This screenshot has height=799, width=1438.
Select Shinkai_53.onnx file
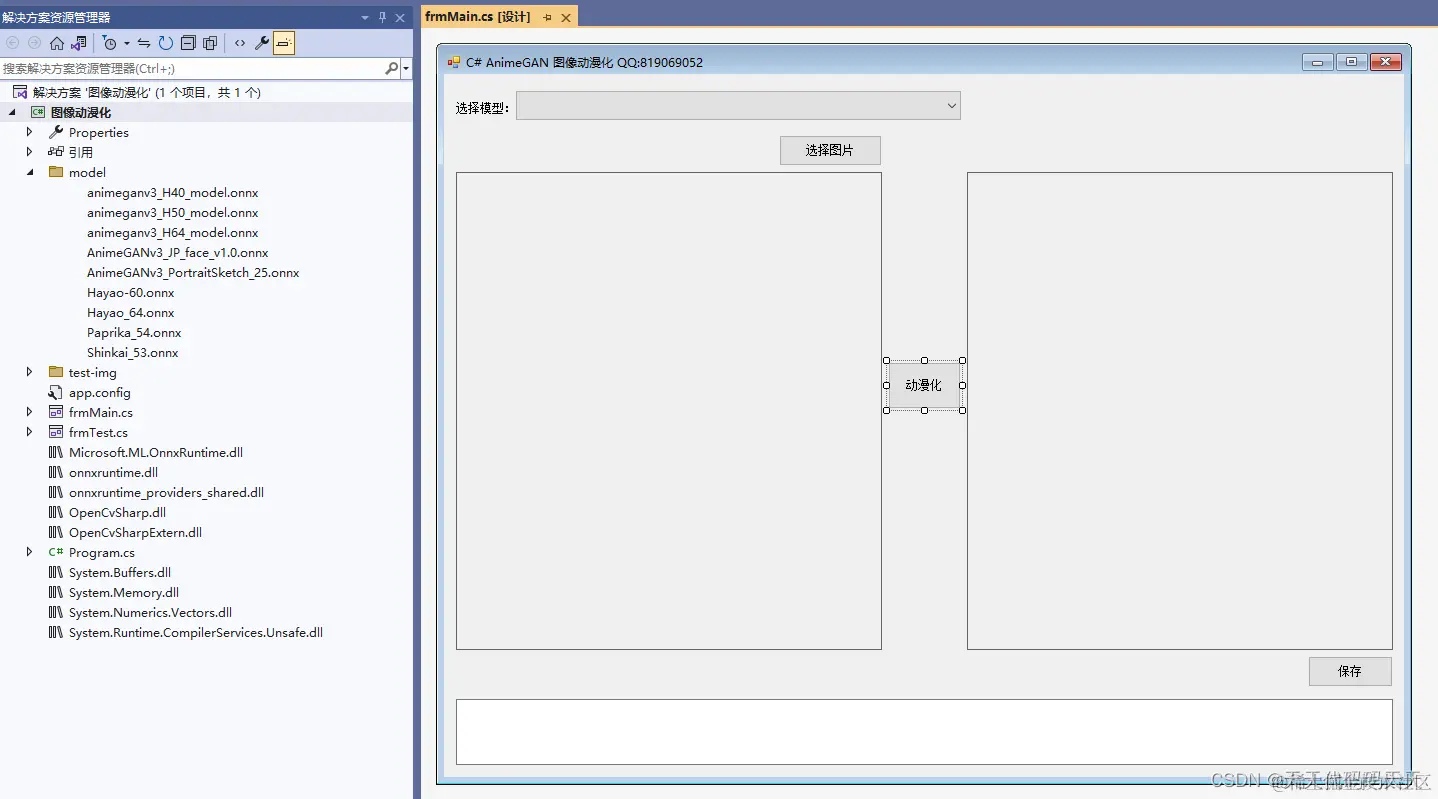132,352
